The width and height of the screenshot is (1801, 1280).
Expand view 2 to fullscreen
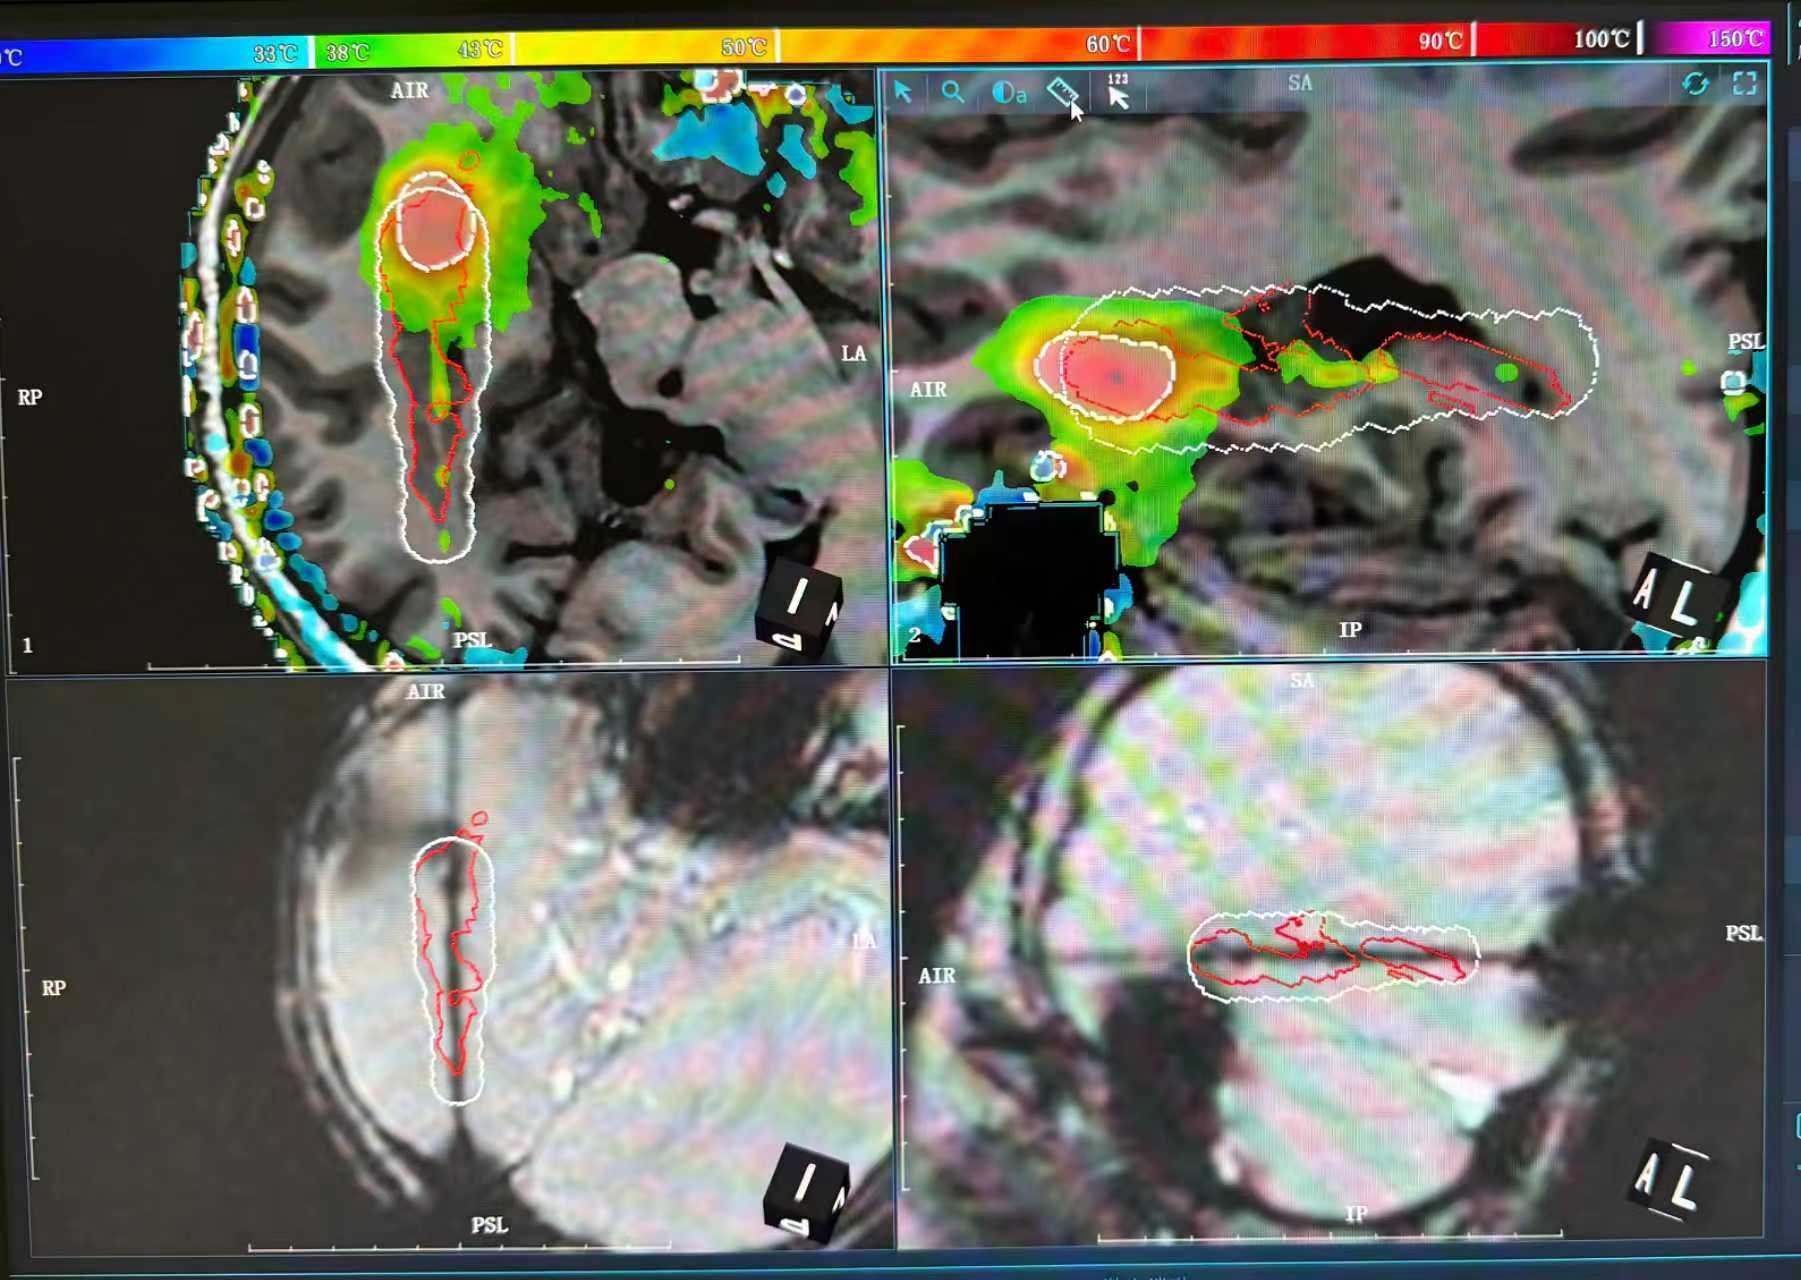pos(1745,84)
